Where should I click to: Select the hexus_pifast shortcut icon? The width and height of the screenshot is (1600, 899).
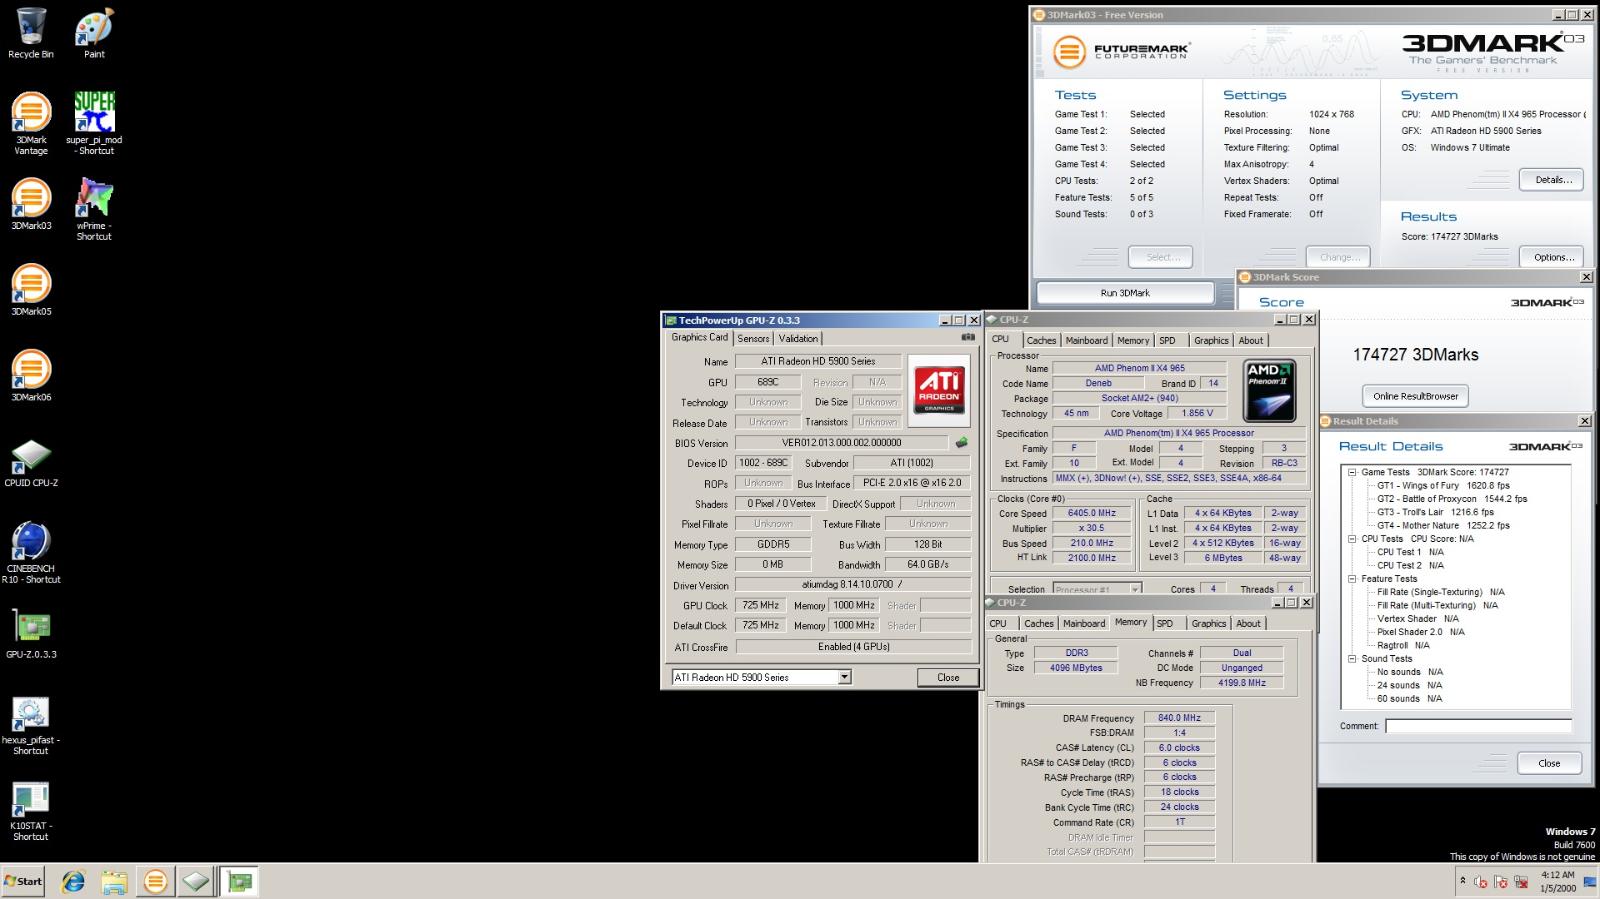31,724
